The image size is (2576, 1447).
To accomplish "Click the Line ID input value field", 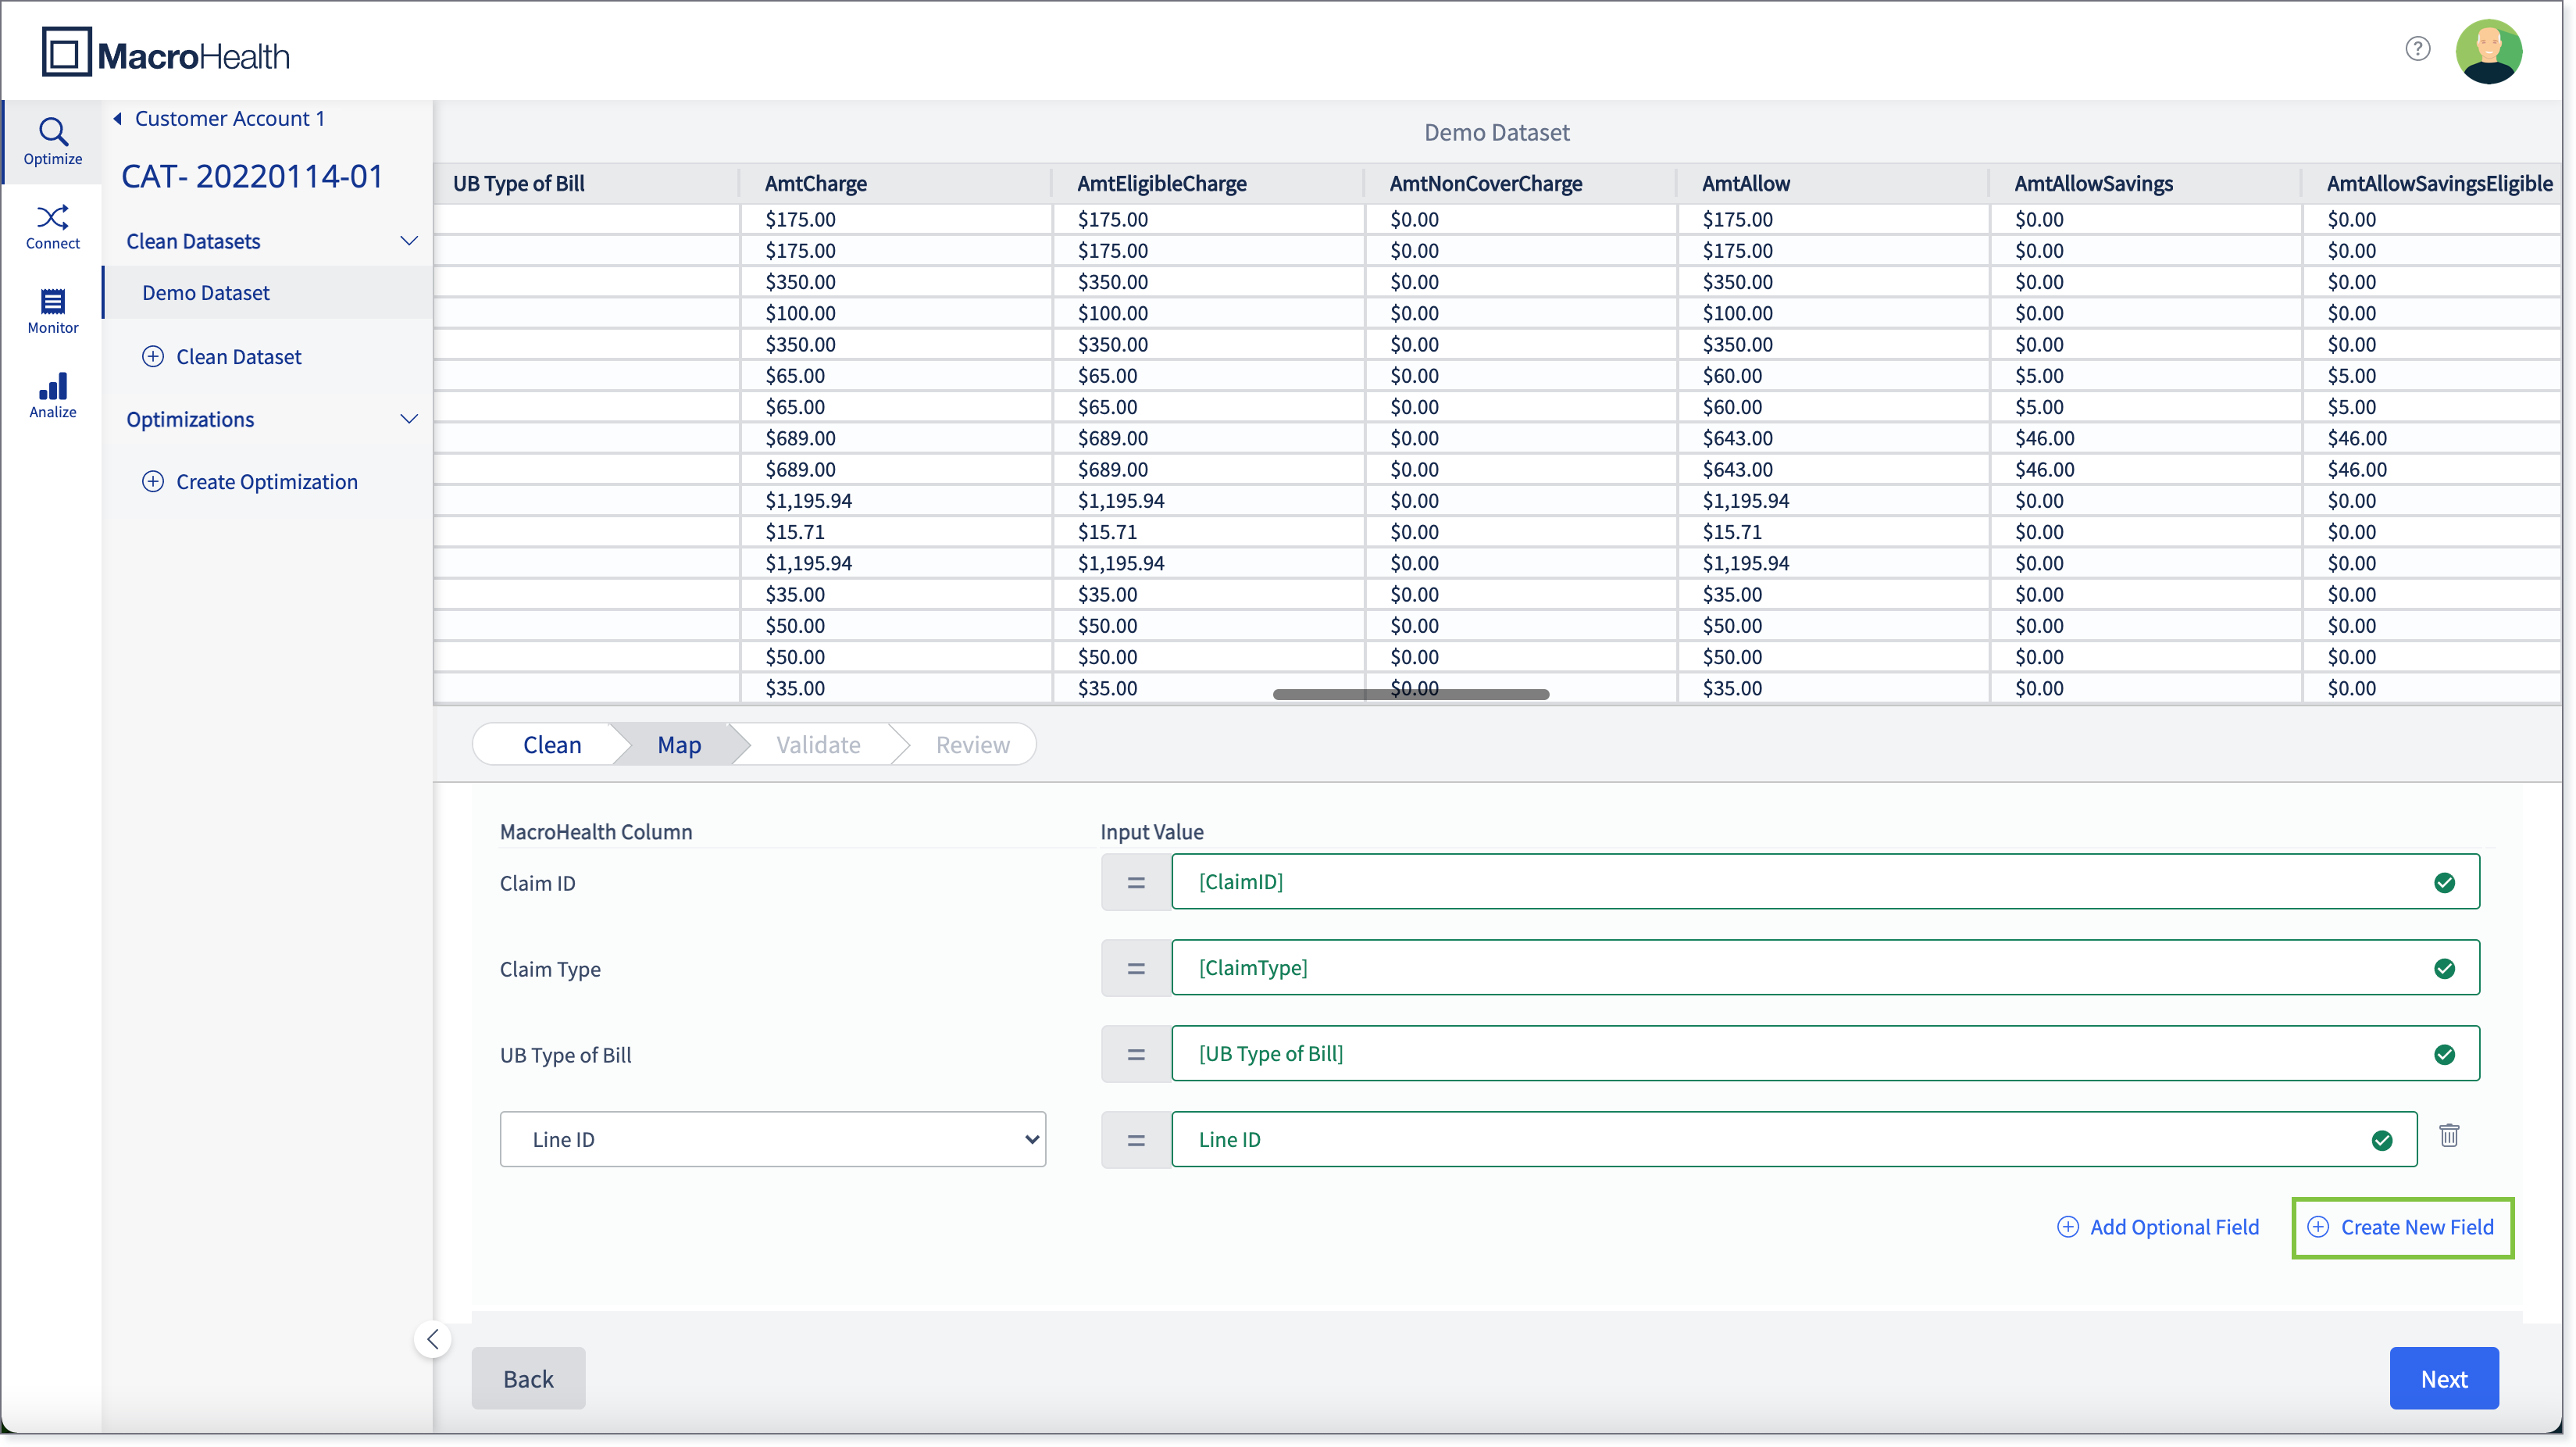I will point(1794,1140).
